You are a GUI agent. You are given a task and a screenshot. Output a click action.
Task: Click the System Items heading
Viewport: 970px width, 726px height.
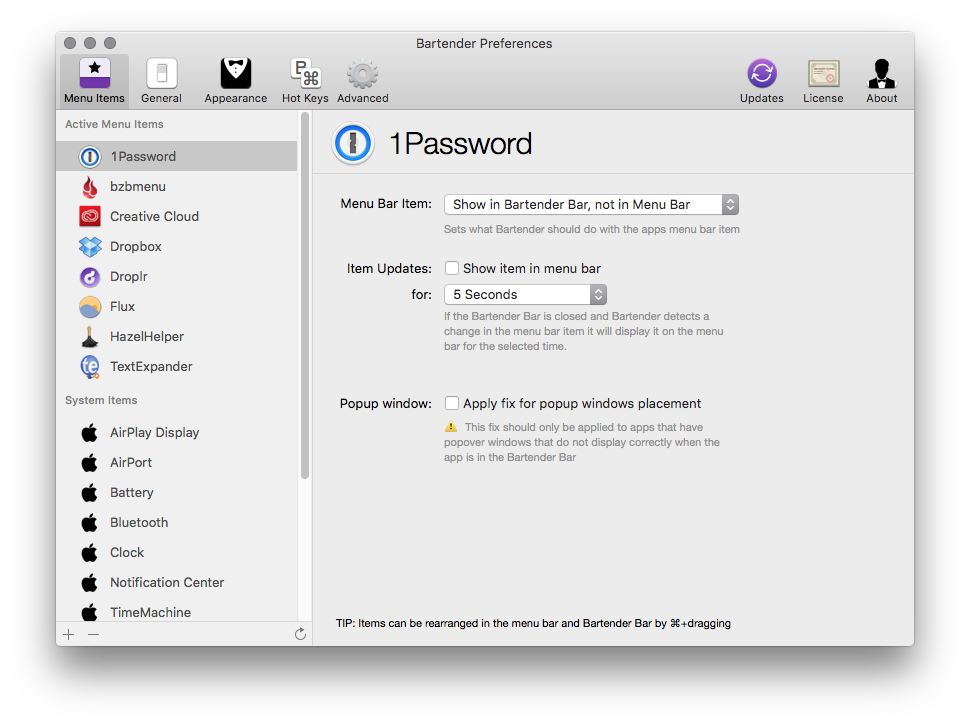click(101, 400)
